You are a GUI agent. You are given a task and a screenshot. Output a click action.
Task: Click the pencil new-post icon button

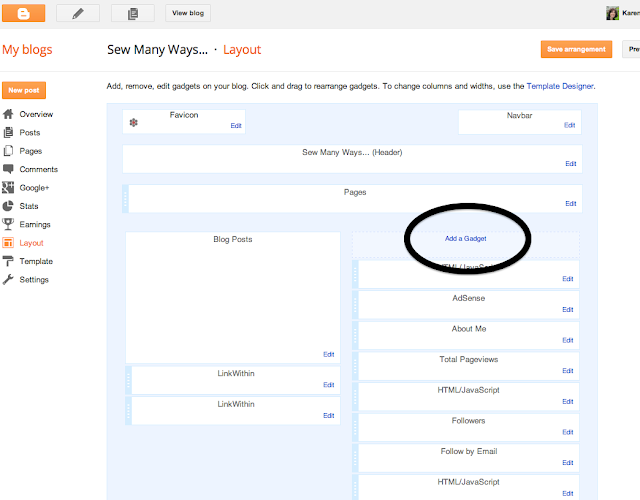pos(78,13)
